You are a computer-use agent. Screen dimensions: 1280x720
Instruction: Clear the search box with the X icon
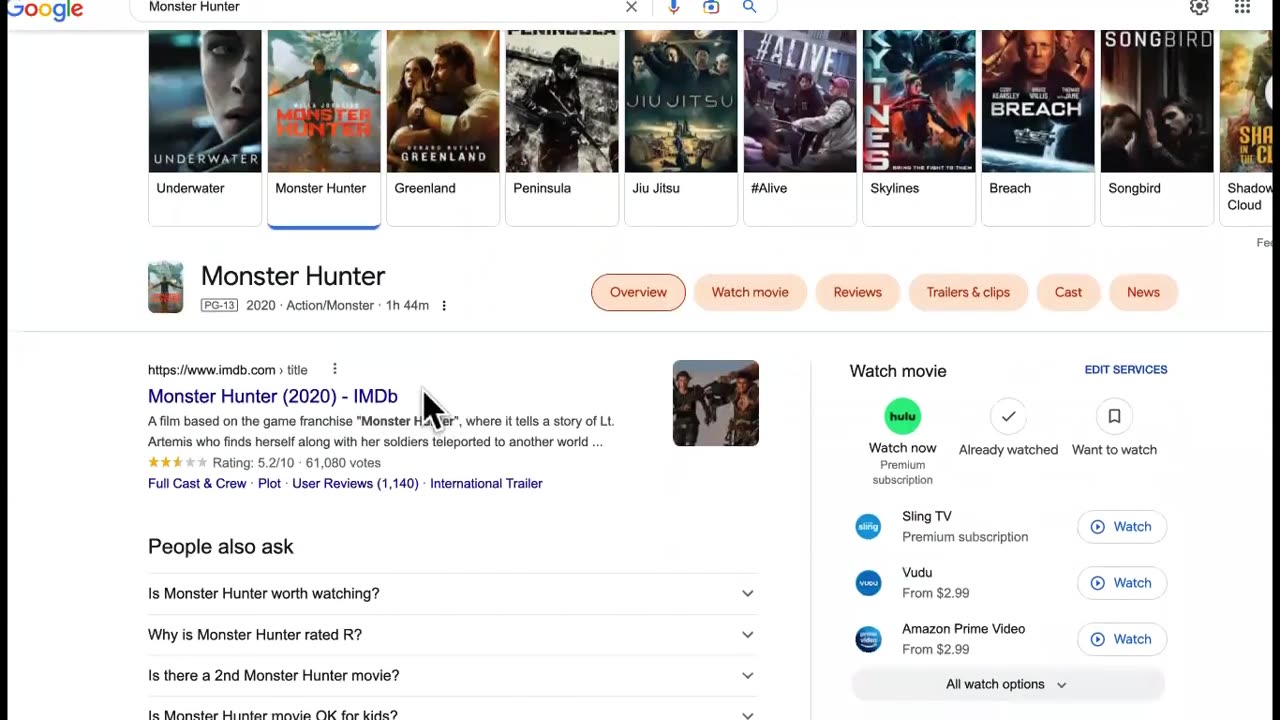pyautogui.click(x=631, y=7)
